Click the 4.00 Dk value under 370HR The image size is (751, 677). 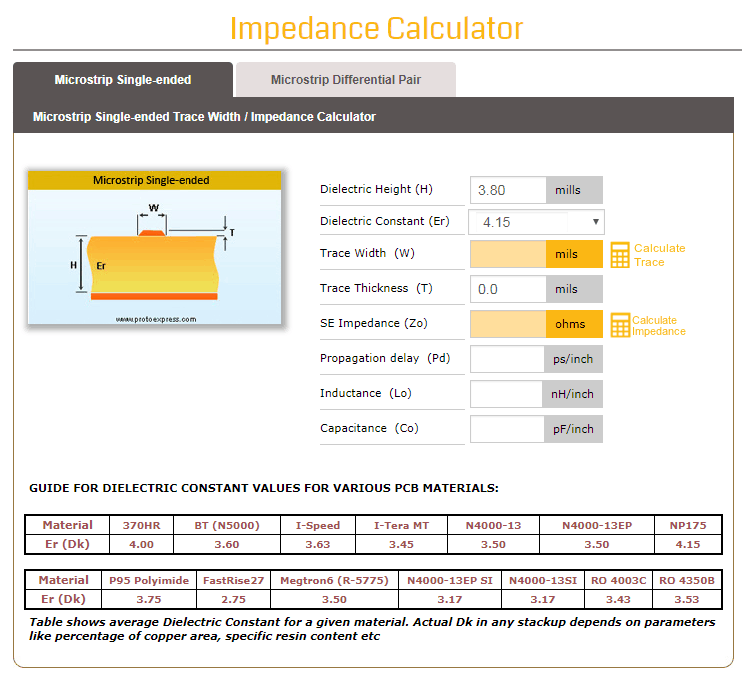(141, 544)
